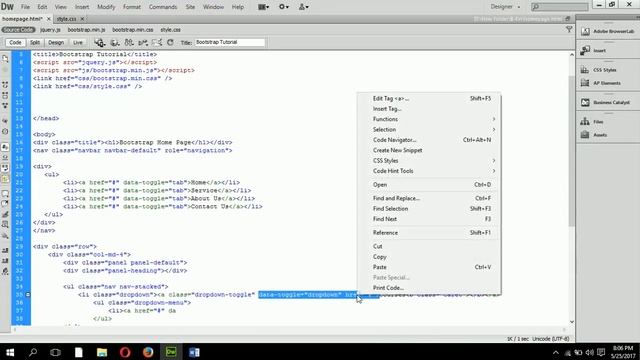Viewport: 640px width, 360px height.
Task: Click the filter related files funnel icon
Action: point(569,29)
